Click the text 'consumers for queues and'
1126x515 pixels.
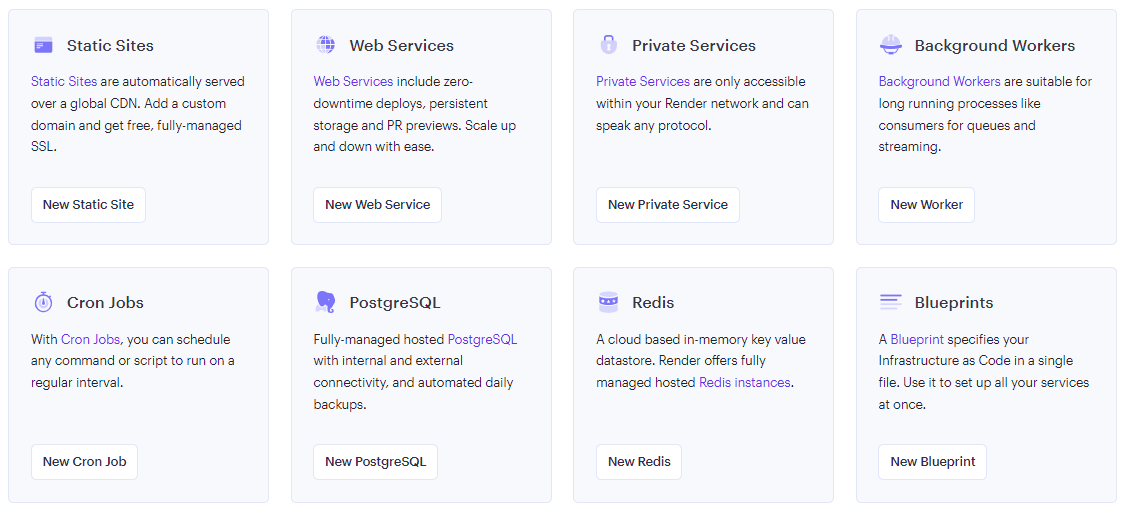pos(957,126)
